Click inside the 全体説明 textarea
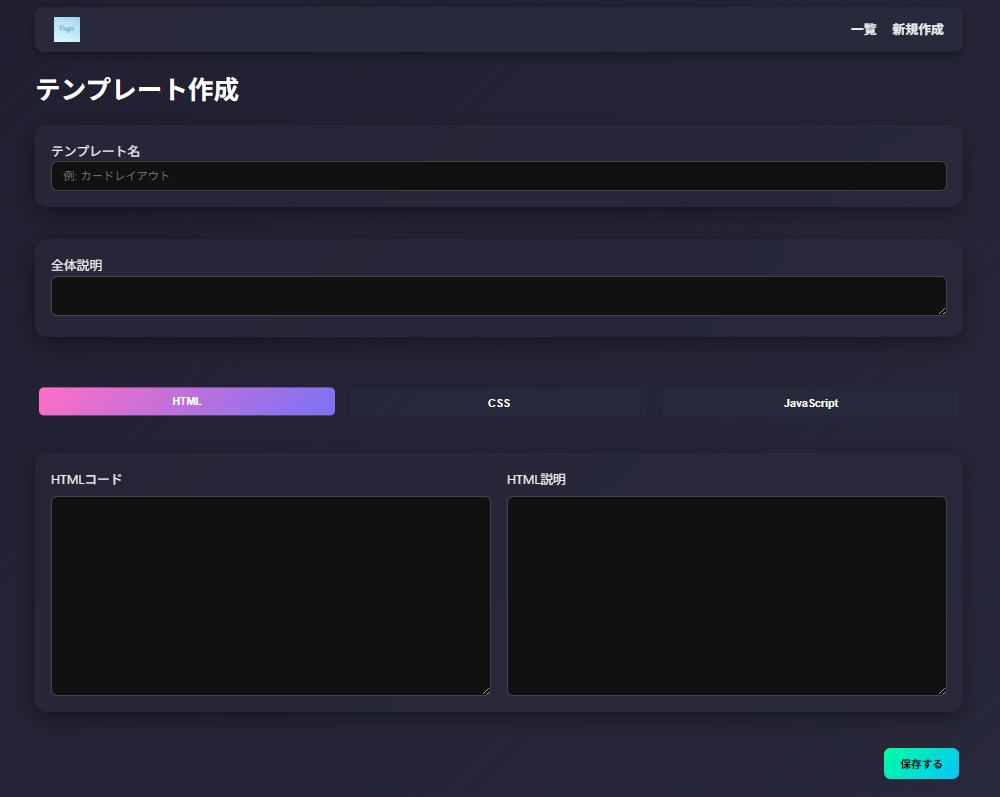Viewport: 1000px width, 797px height. point(498,296)
